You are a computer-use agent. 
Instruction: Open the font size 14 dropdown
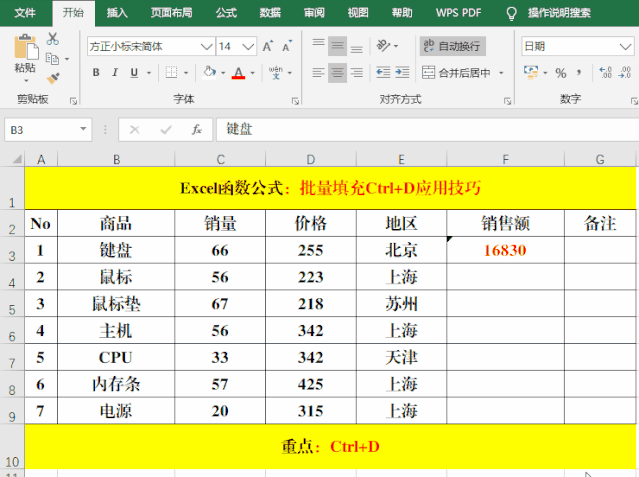[251, 46]
